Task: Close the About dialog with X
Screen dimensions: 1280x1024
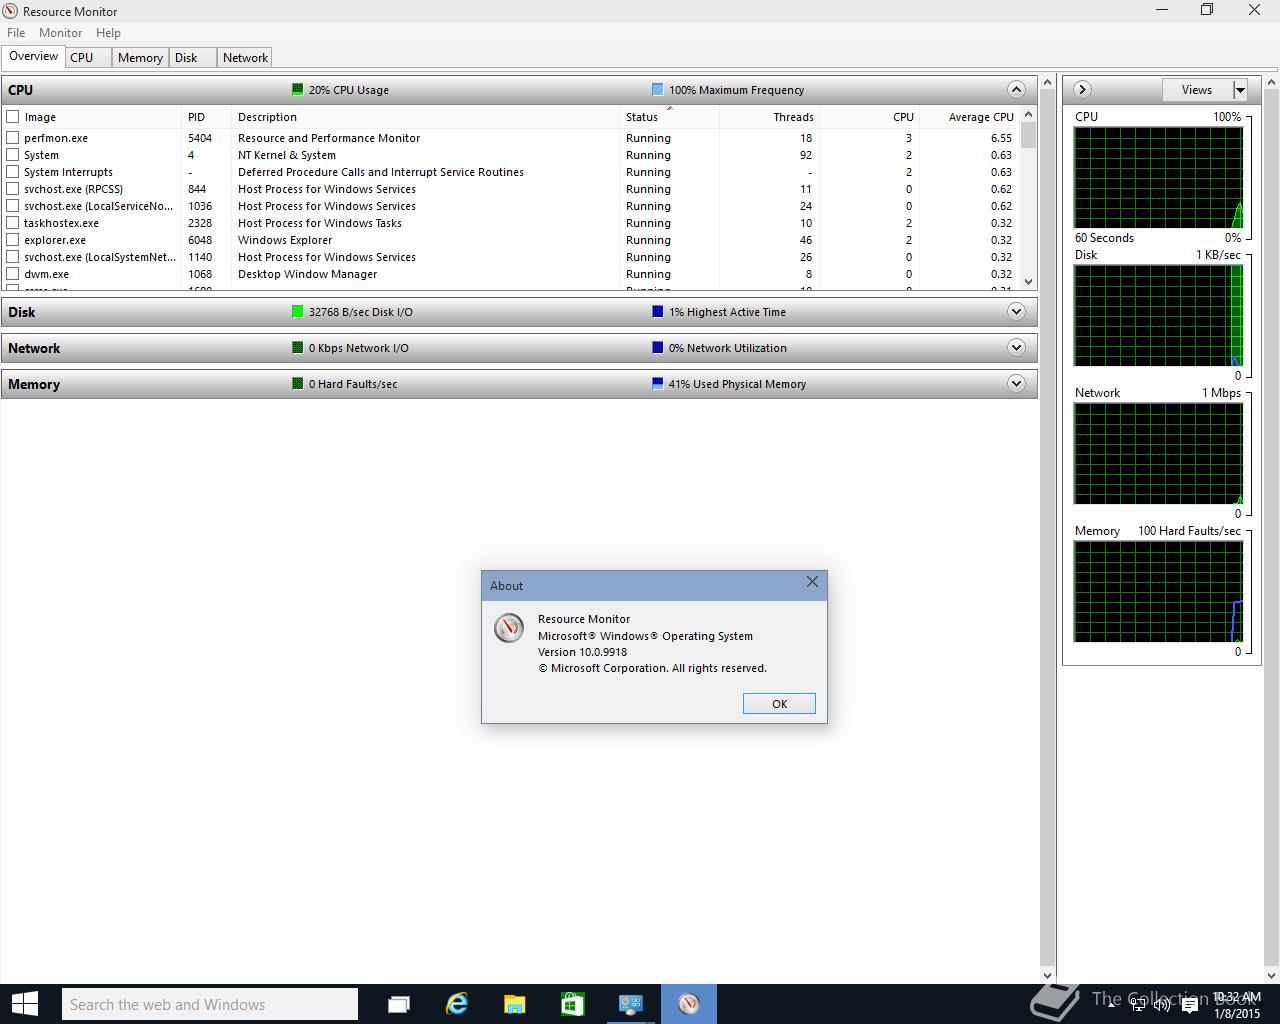Action: (x=812, y=581)
